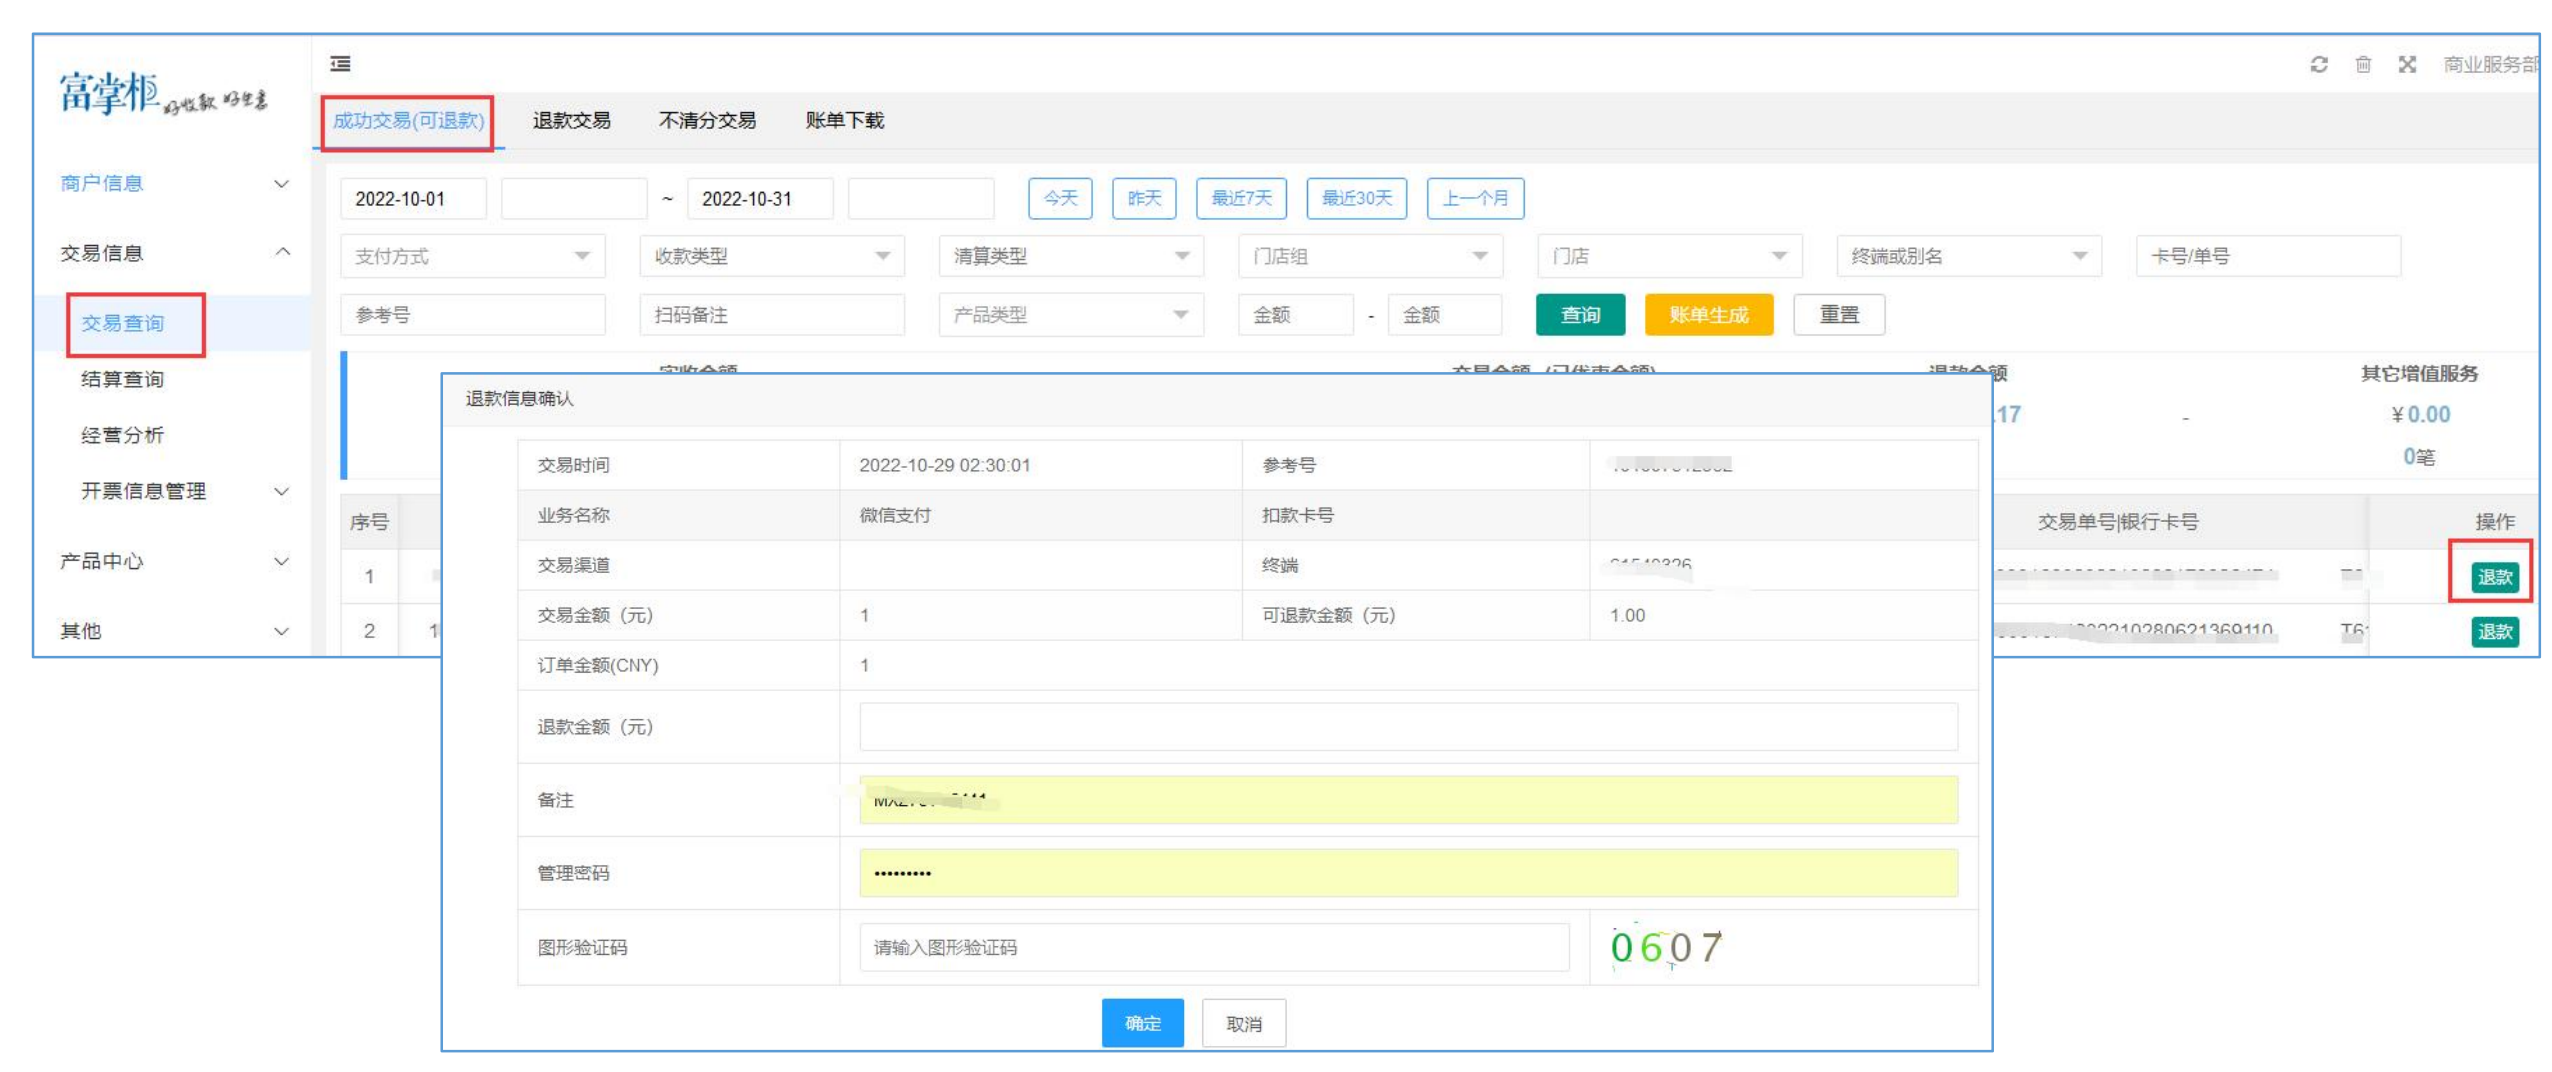Screen dimensions: 2552x1072
Task: Click the end date field 2022-10-31
Action: click(x=760, y=198)
